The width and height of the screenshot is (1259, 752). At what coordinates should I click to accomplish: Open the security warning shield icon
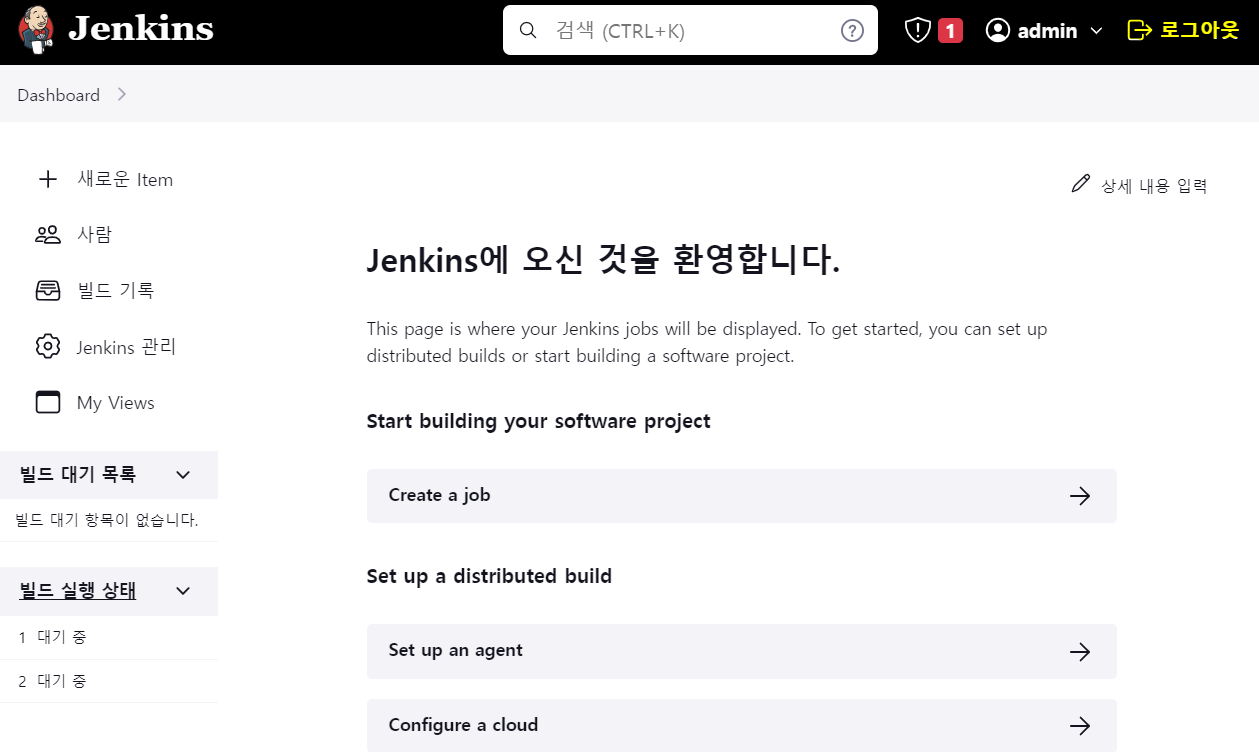917,30
